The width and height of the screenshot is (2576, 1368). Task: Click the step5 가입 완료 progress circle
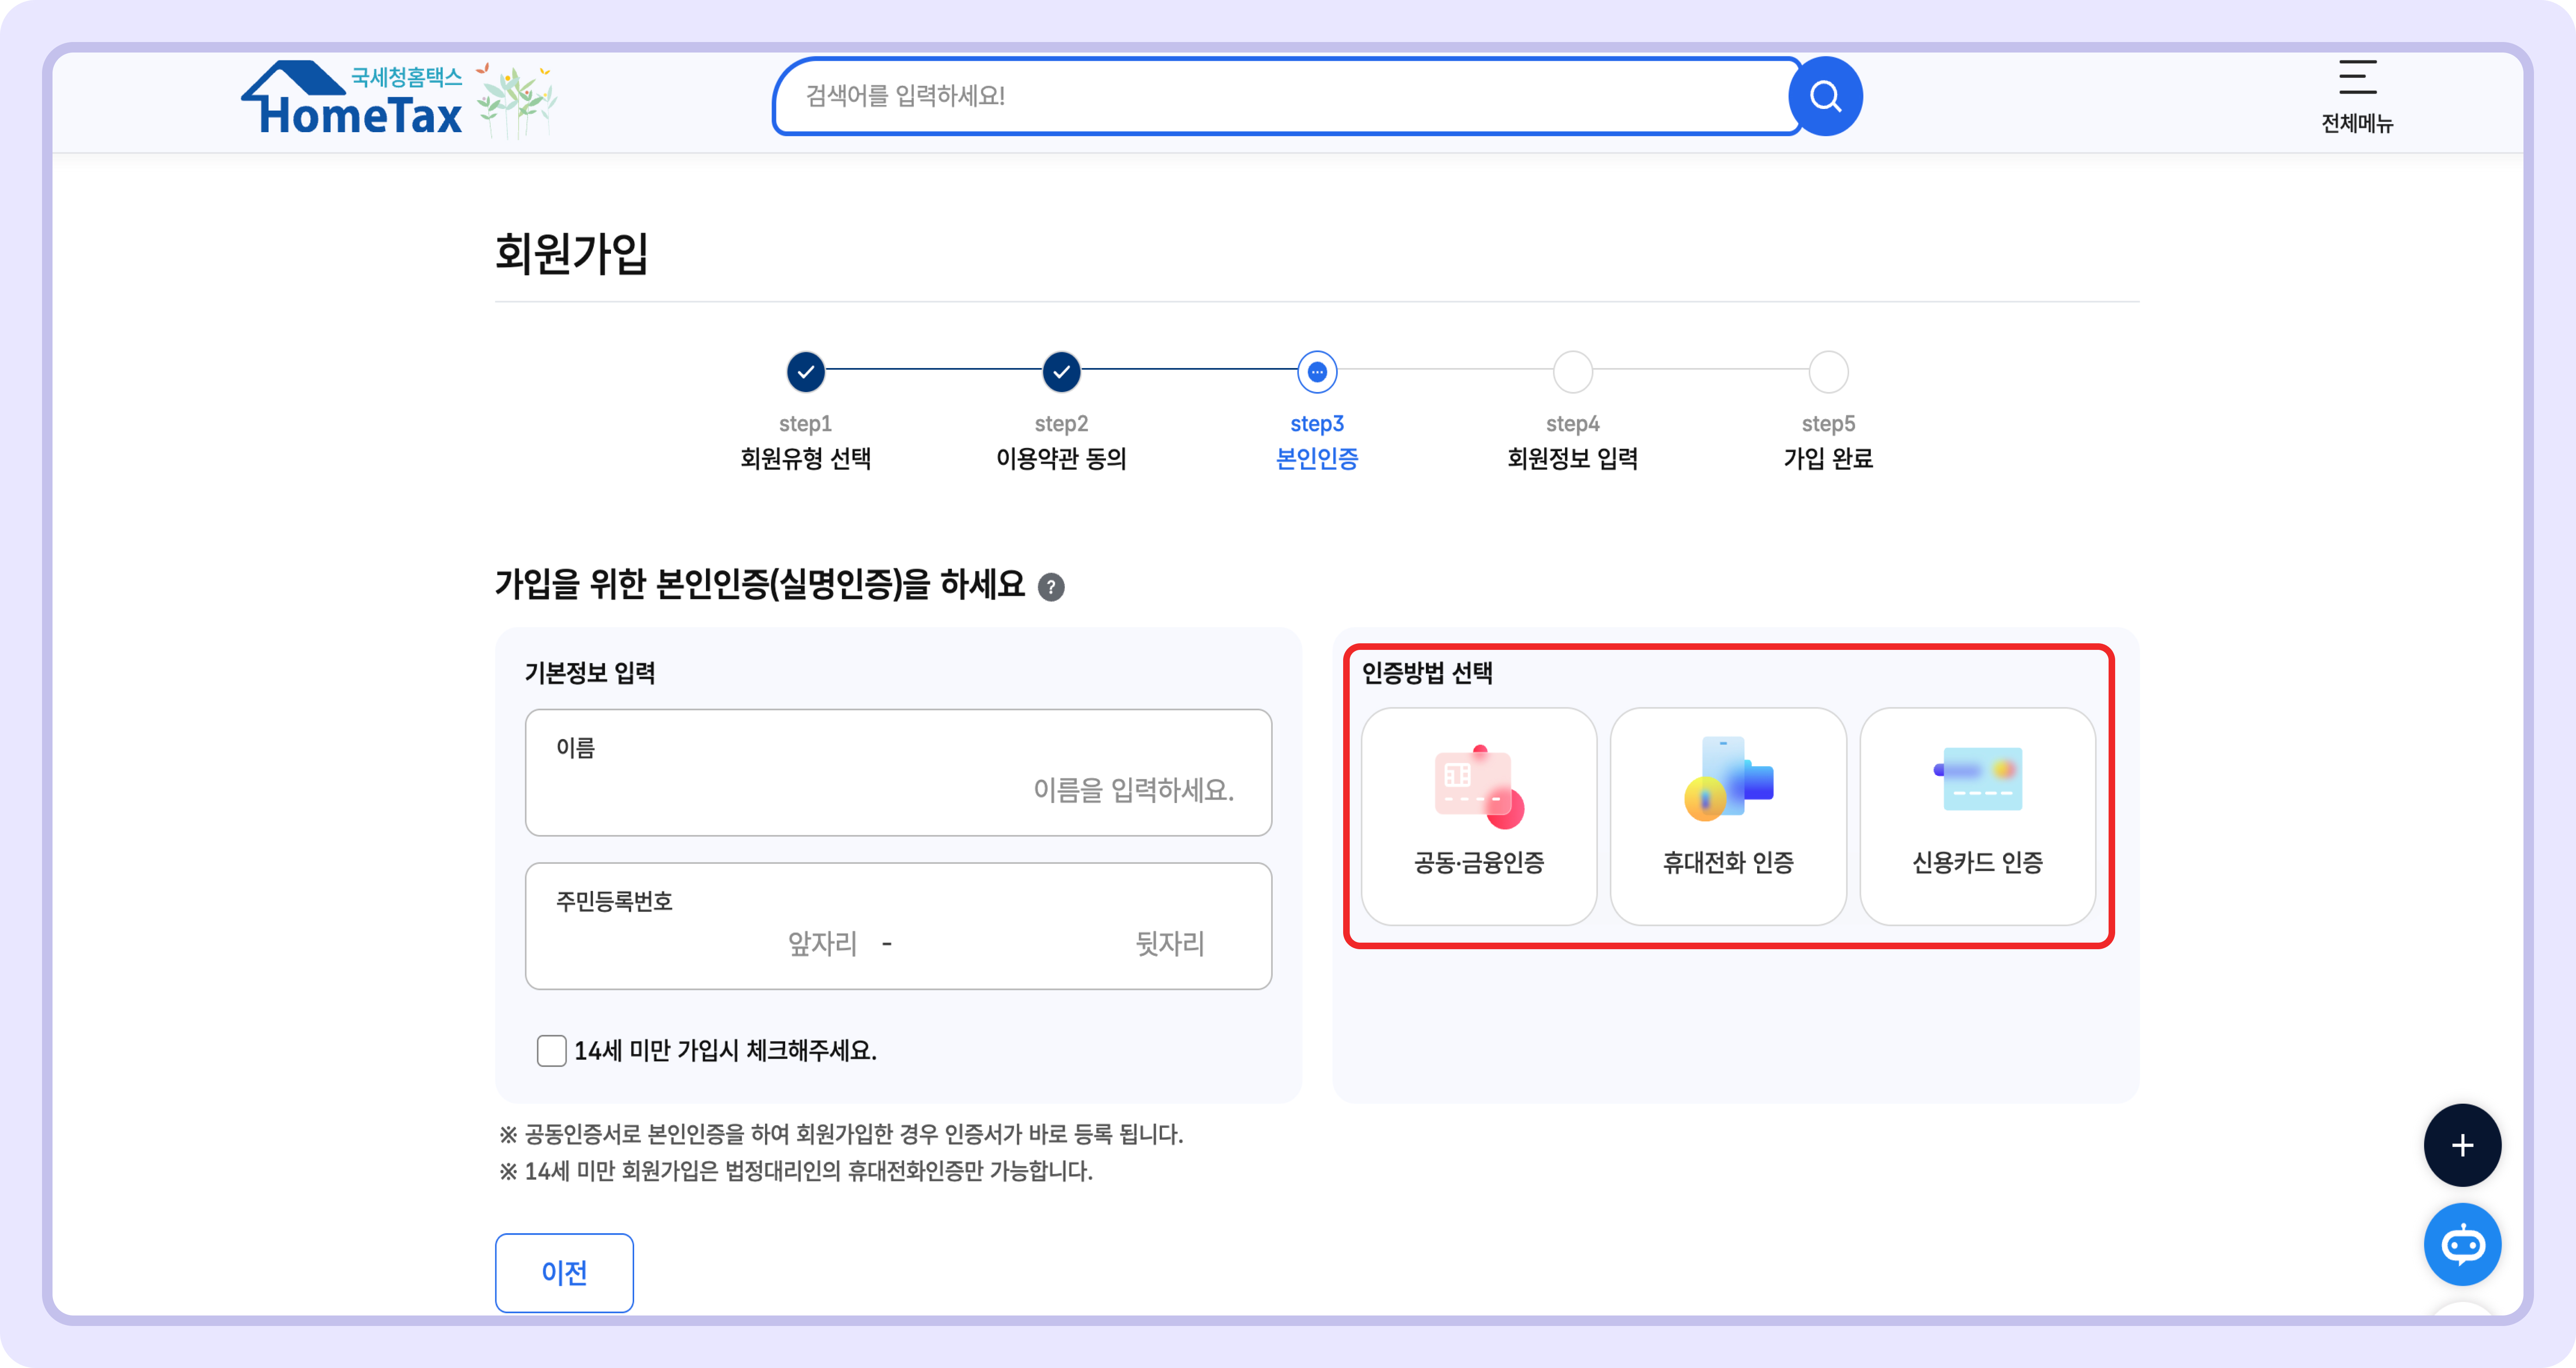coord(1829,371)
